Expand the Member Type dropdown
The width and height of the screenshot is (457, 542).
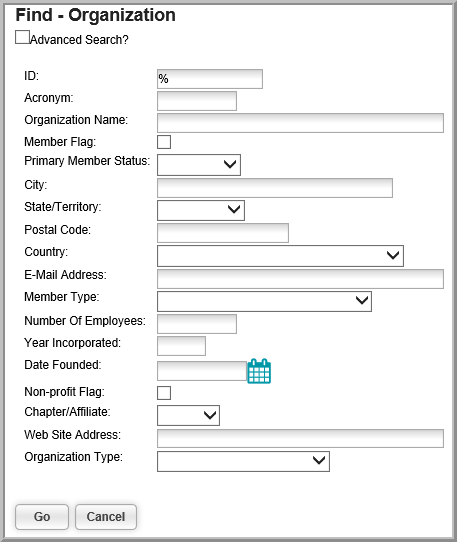pyautogui.click(x=264, y=301)
